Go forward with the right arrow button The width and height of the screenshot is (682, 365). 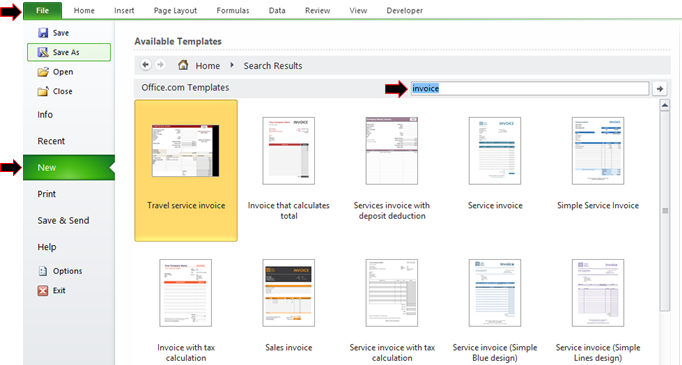160,65
